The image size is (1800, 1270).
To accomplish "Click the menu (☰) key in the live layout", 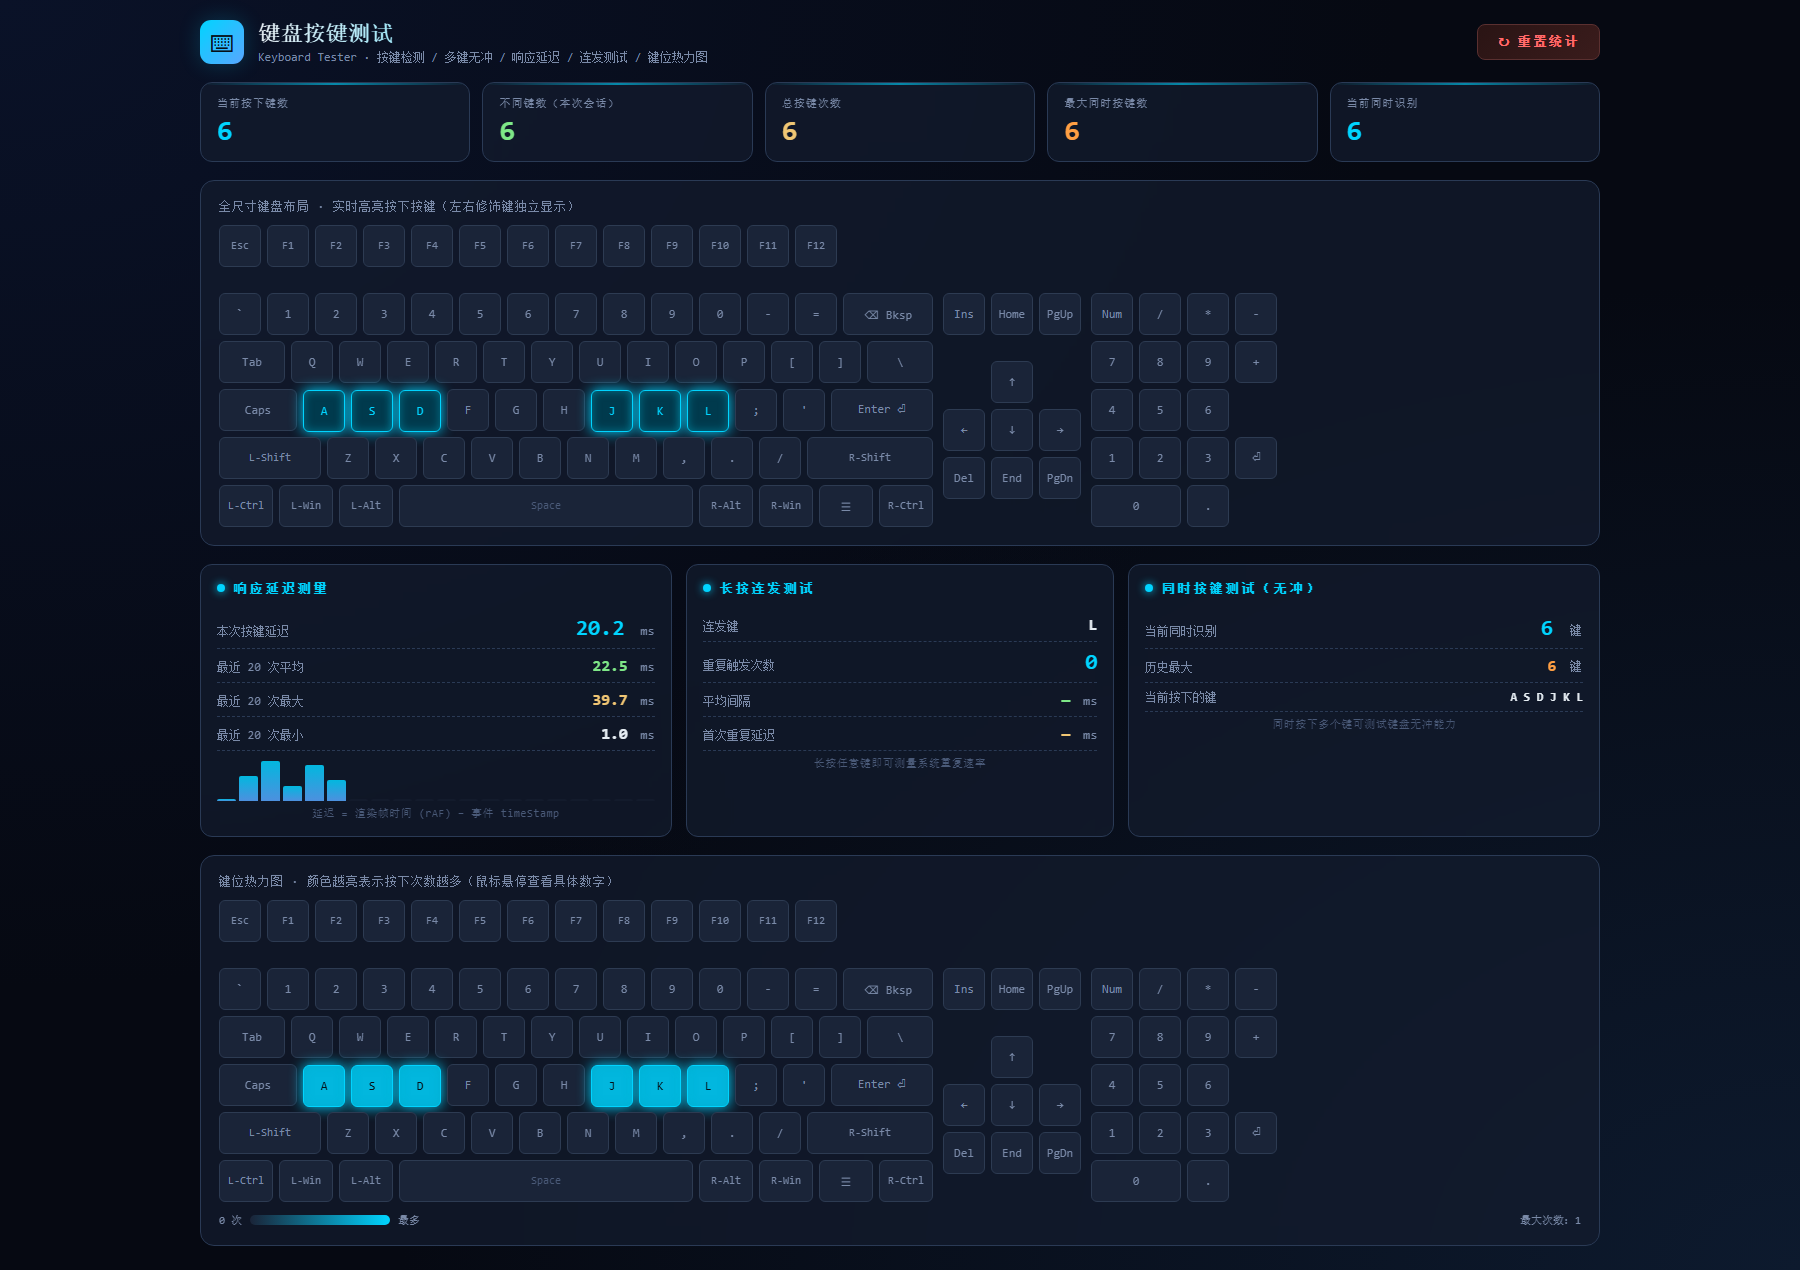I will (x=846, y=506).
